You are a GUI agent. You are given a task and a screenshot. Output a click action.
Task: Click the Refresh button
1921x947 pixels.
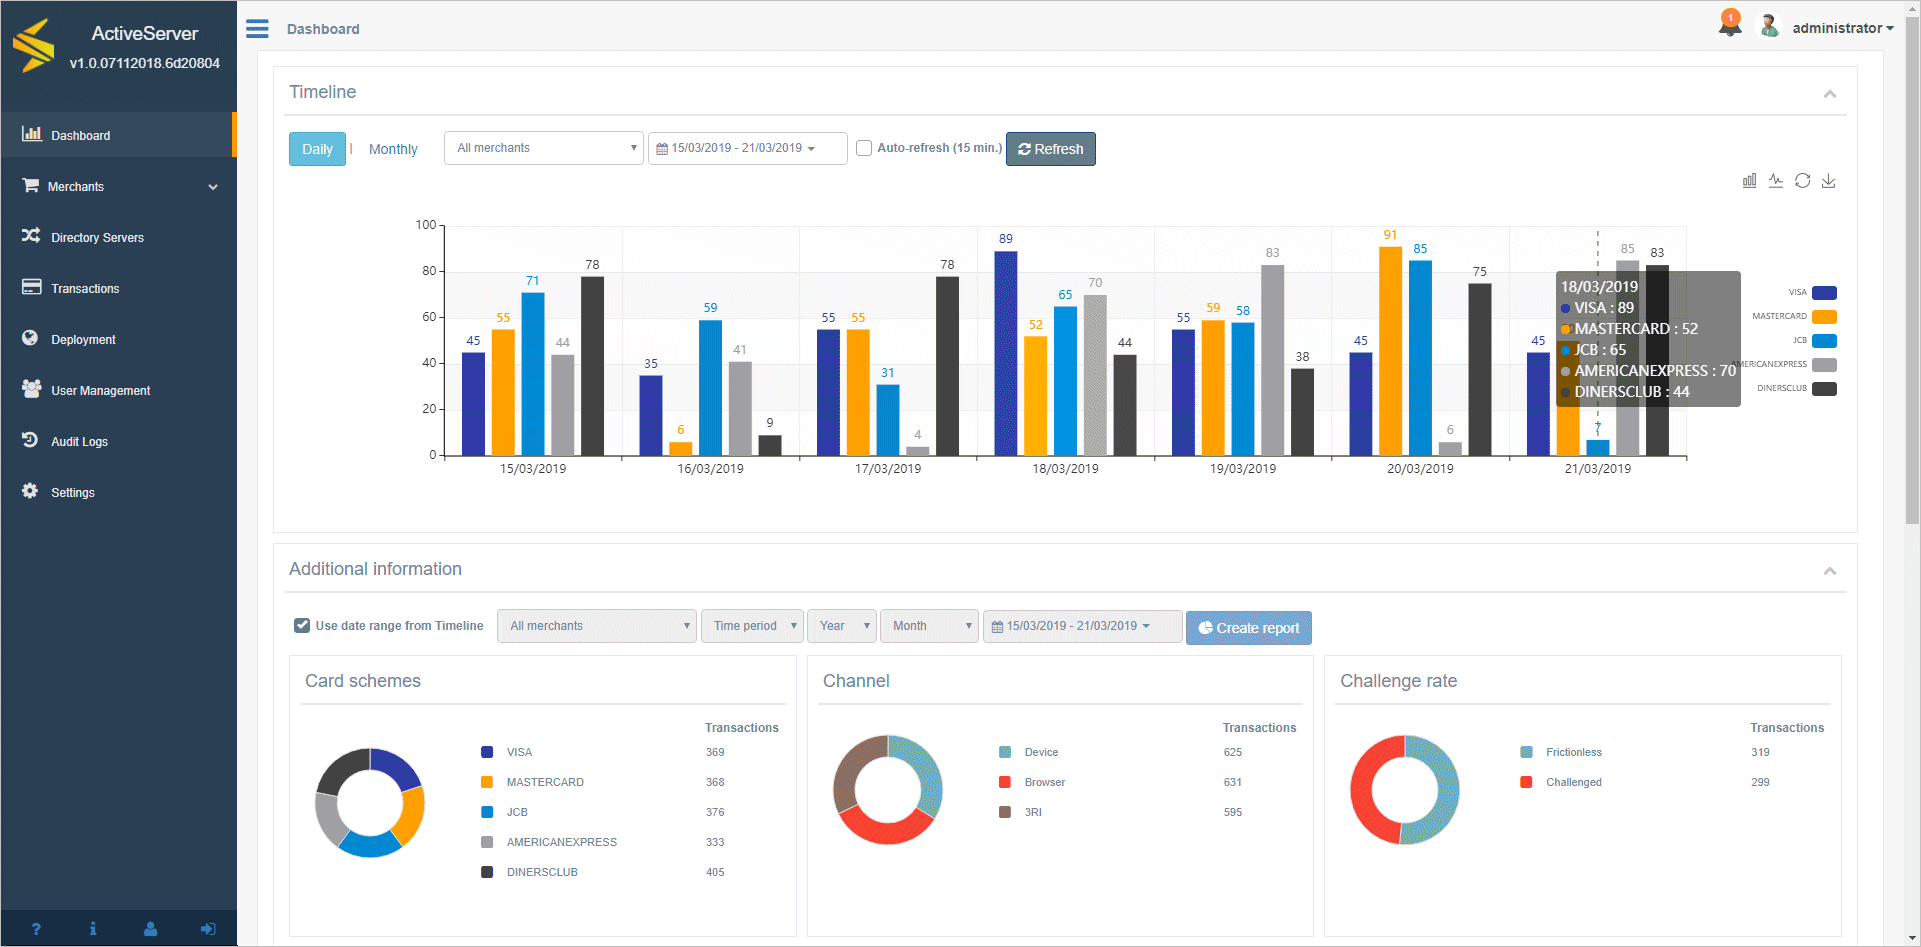(1050, 149)
